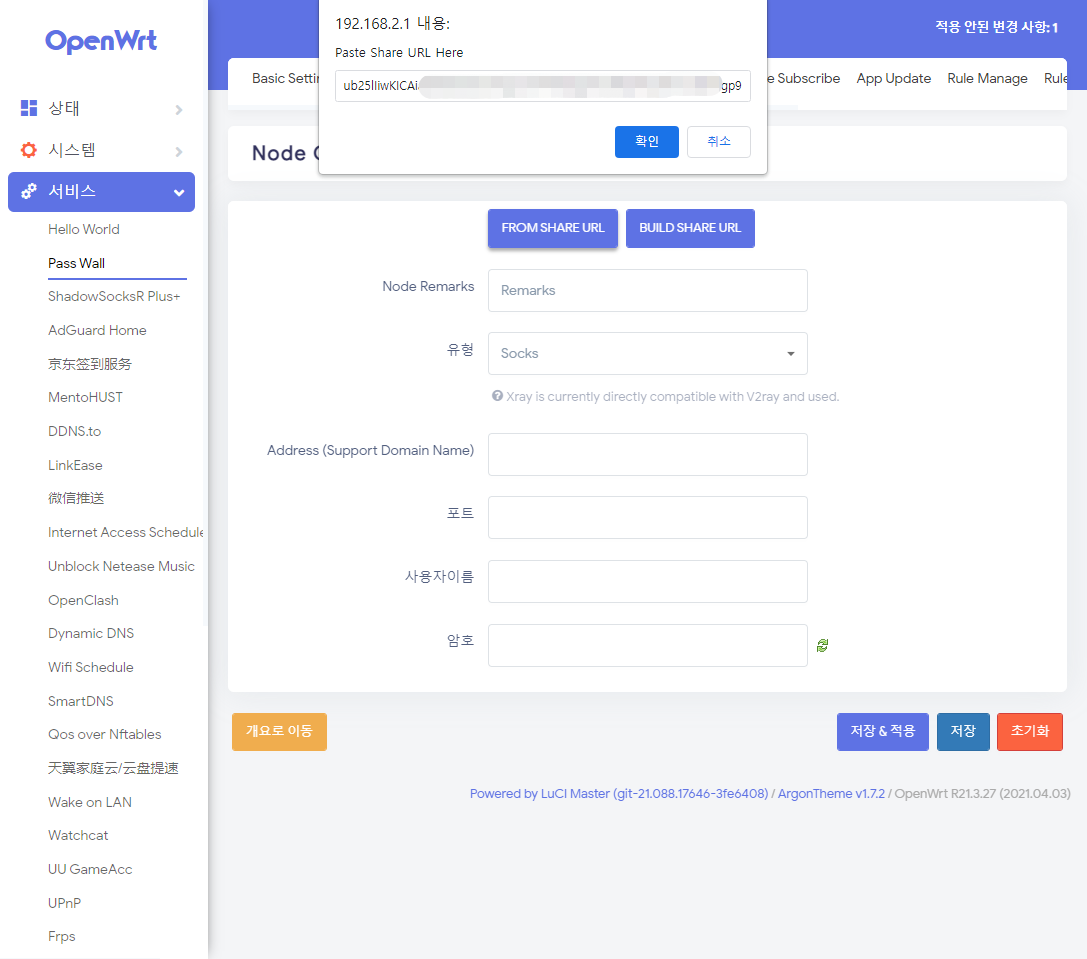Open MentoHUST service
Image resolution: width=1087 pixels, height=959 pixels.
point(85,397)
